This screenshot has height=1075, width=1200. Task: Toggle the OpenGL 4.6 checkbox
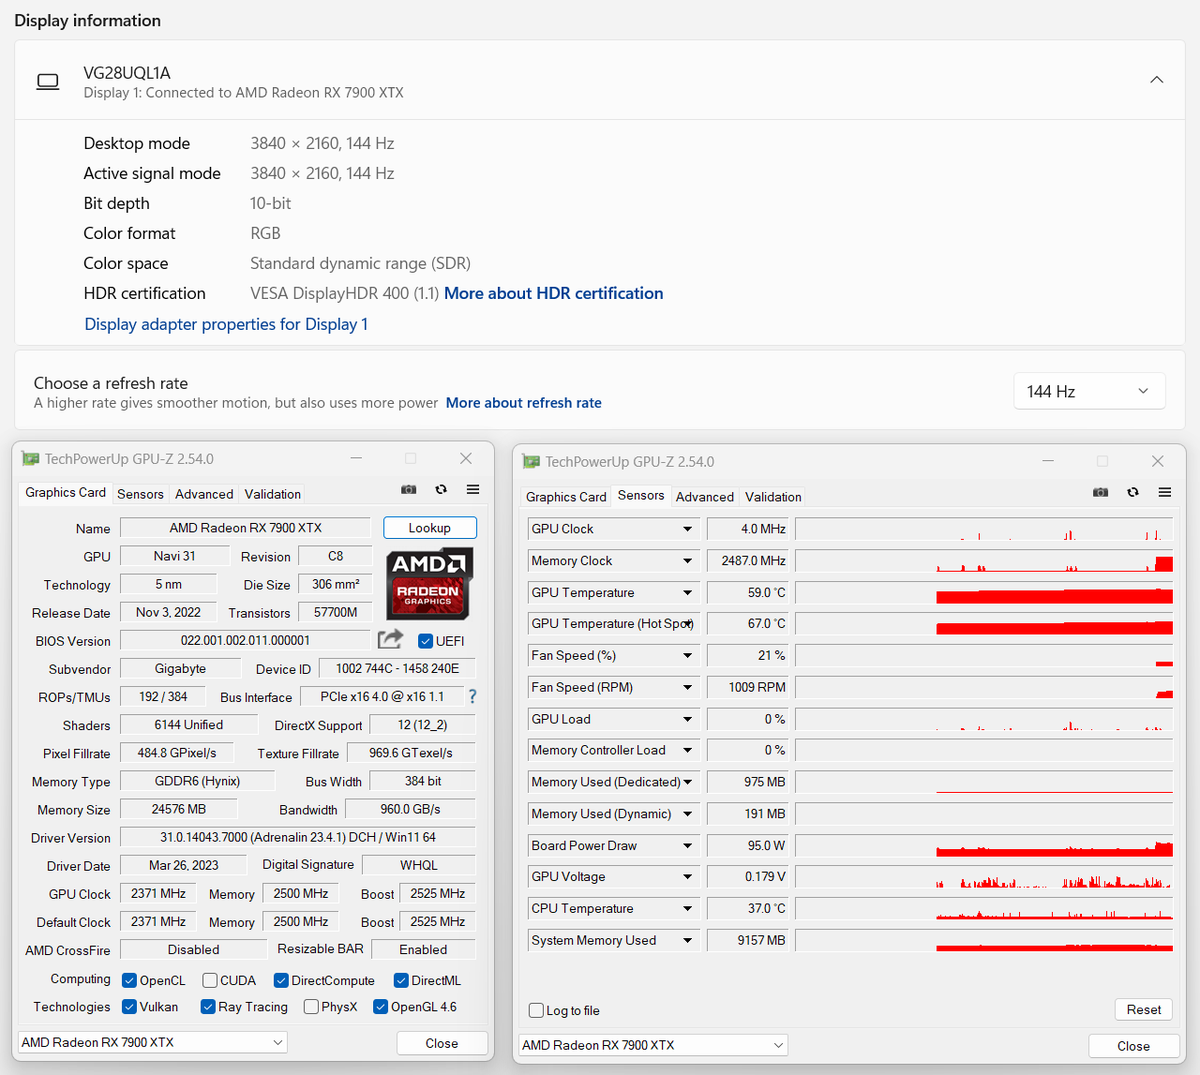380,1006
